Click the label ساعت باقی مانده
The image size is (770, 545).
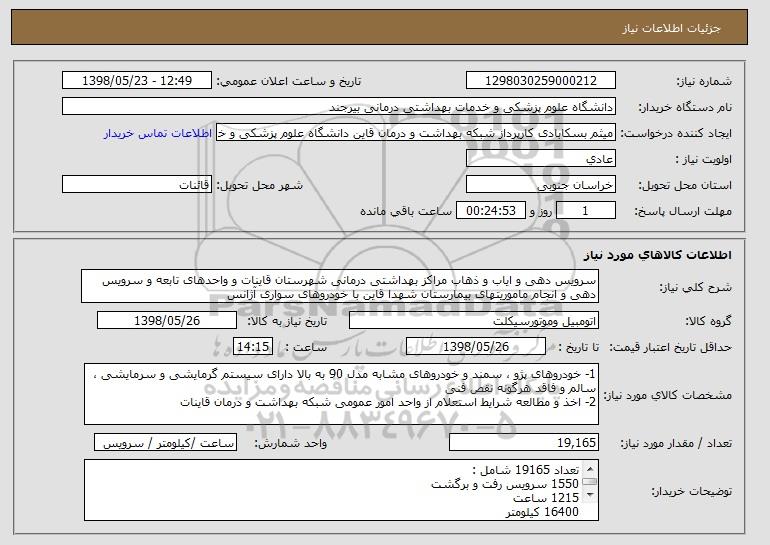pos(406,211)
